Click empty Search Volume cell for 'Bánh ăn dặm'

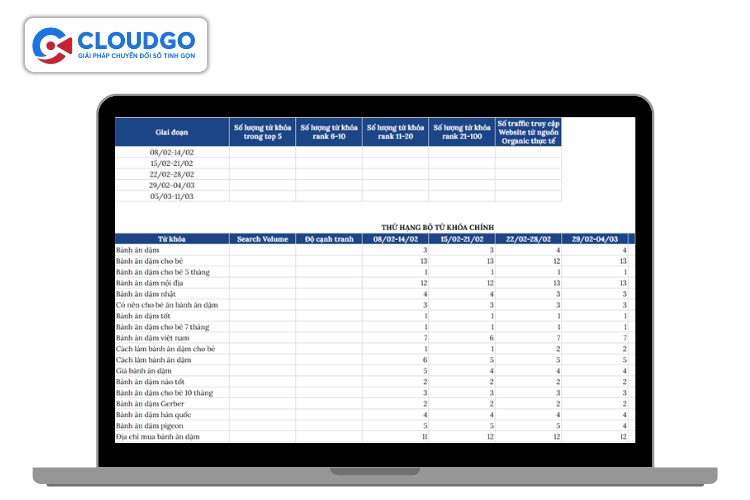tap(262, 250)
